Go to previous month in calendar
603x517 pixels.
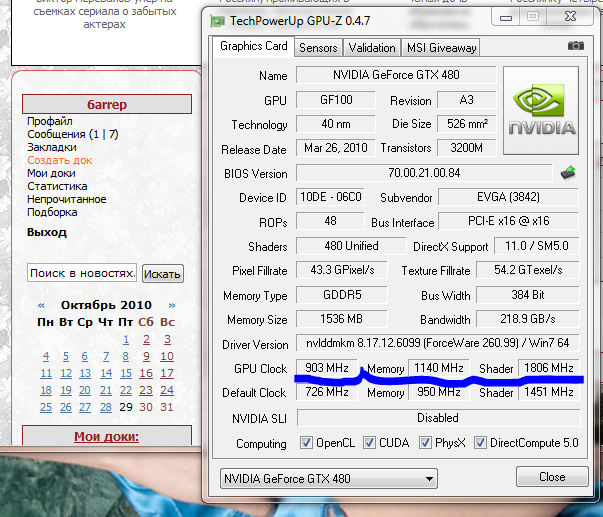41,305
